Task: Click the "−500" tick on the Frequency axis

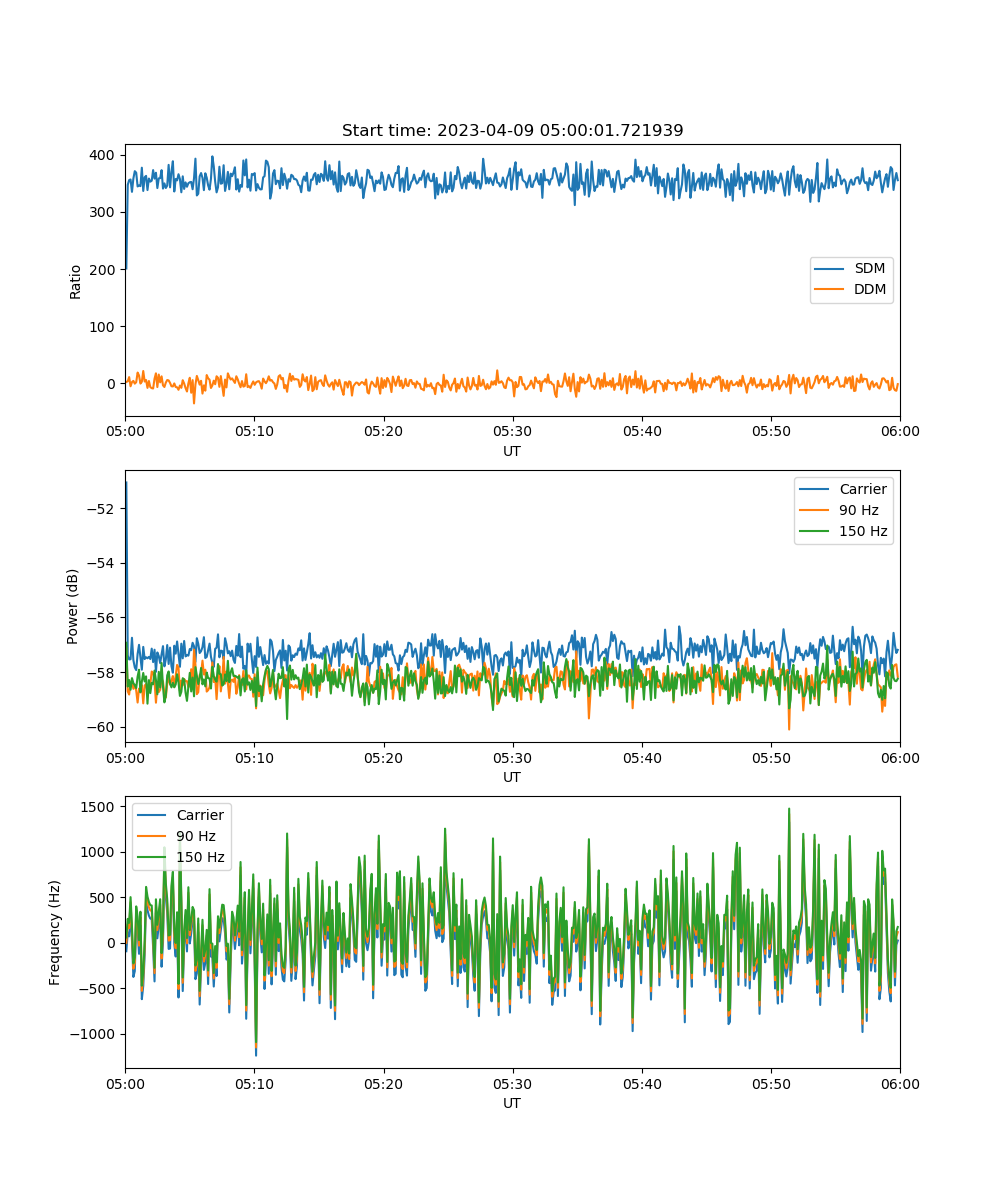Action: pyautogui.click(x=98, y=988)
